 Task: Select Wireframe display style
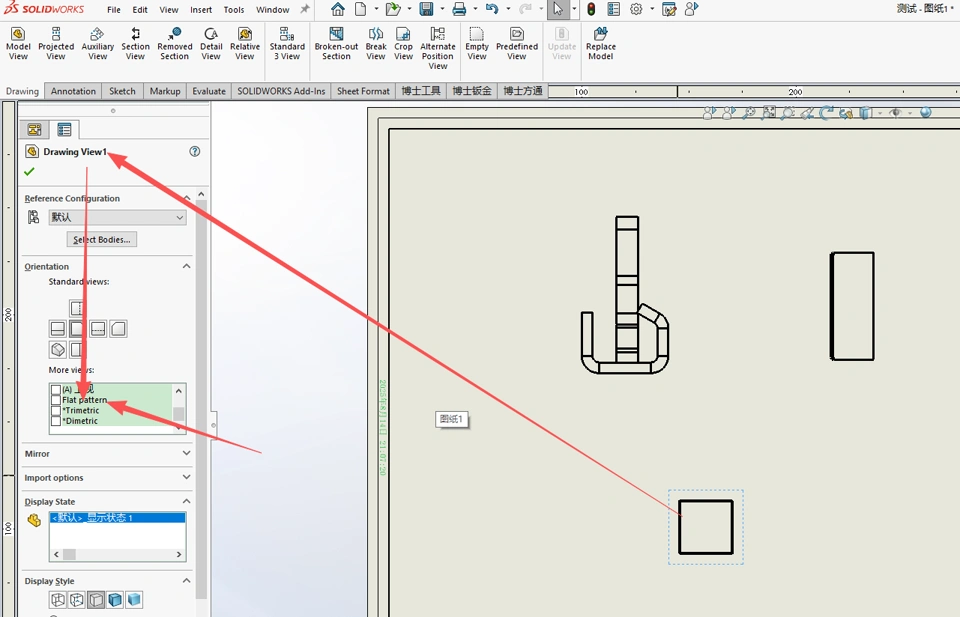pyautogui.click(x=58, y=599)
